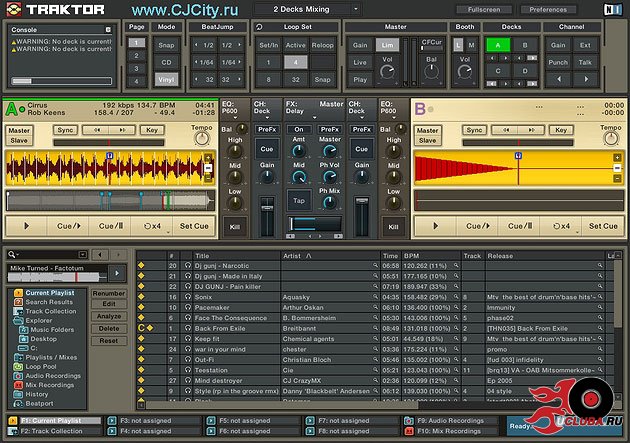Click Traktor logo icon at top left

pos(14,9)
